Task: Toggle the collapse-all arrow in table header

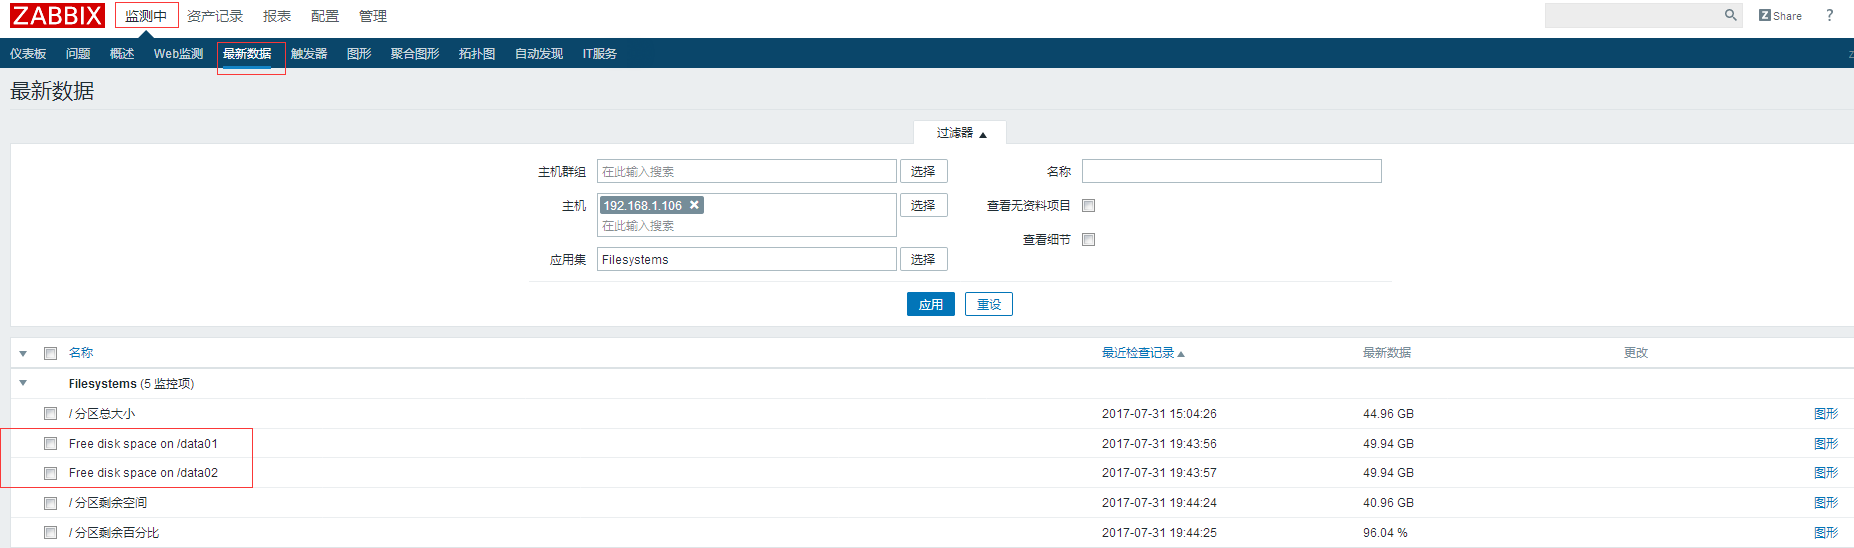Action: pos(23,353)
